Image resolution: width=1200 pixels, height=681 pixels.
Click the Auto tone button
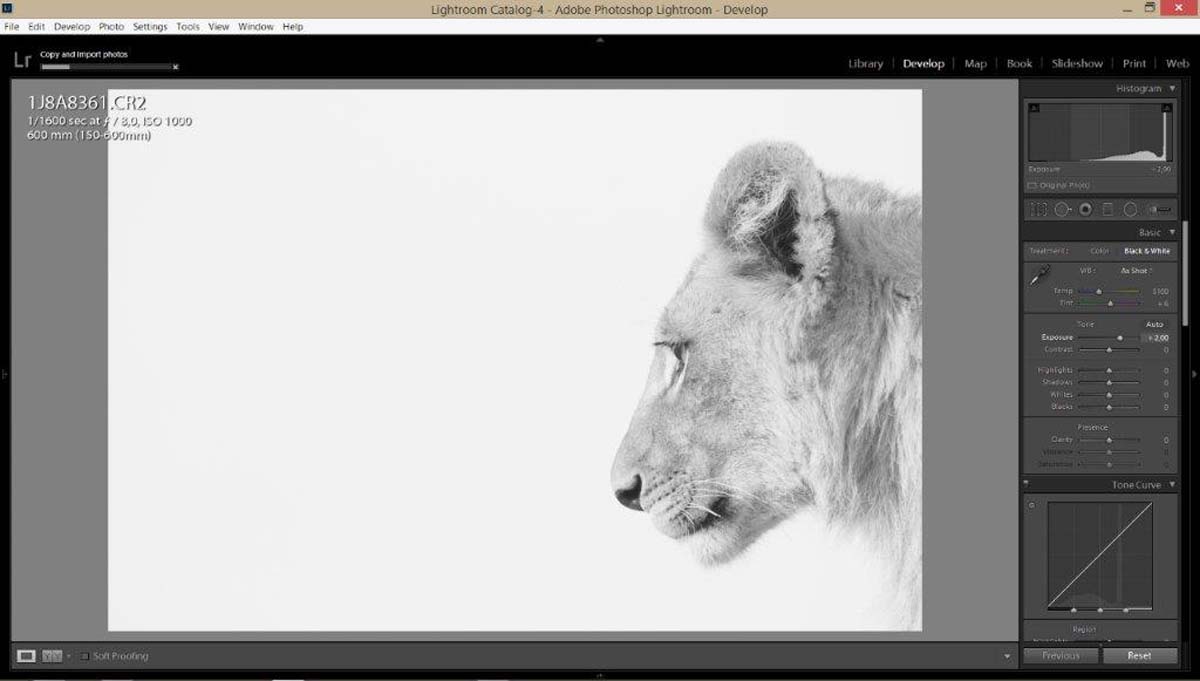(x=1154, y=324)
